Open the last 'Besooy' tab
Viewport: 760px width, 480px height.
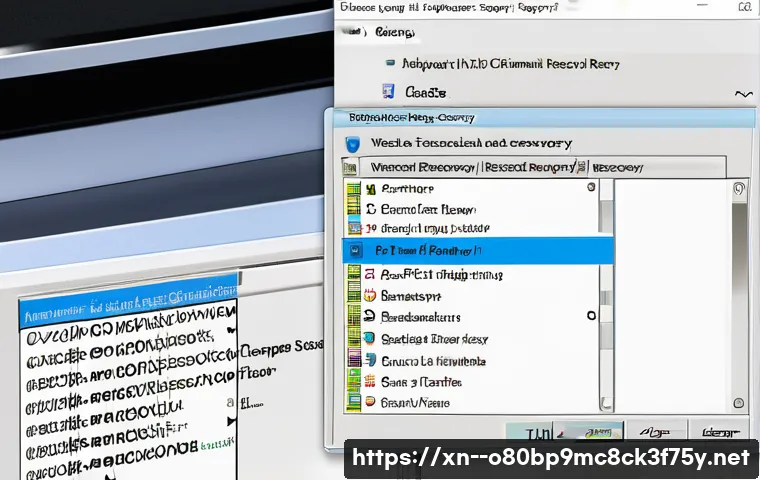click(617, 168)
